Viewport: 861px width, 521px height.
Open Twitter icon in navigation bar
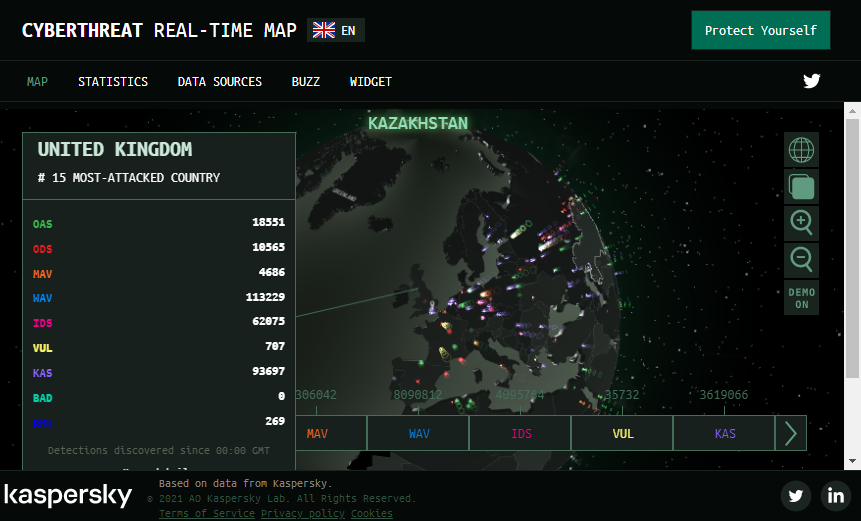[812, 81]
